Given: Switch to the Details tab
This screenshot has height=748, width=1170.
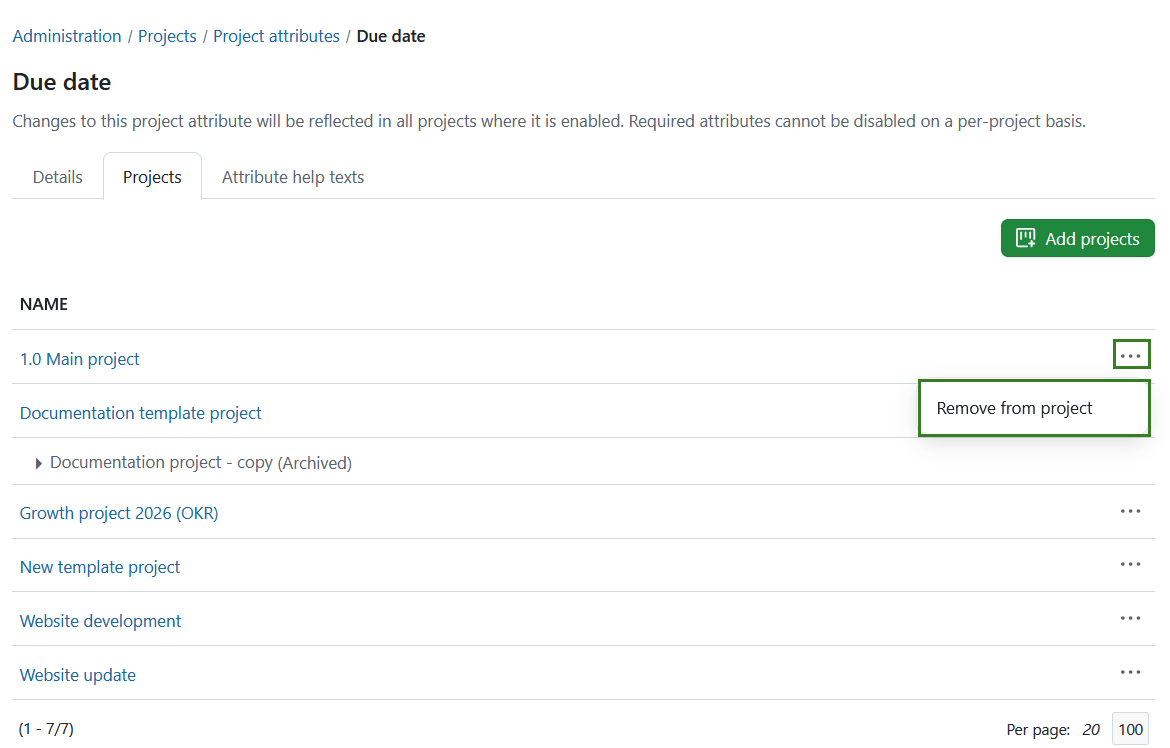Looking at the screenshot, I should (57, 176).
